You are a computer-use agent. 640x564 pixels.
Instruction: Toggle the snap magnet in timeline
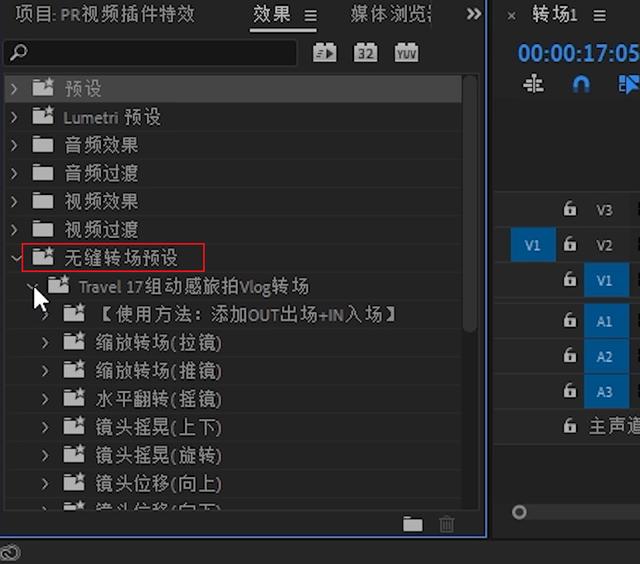click(x=581, y=85)
